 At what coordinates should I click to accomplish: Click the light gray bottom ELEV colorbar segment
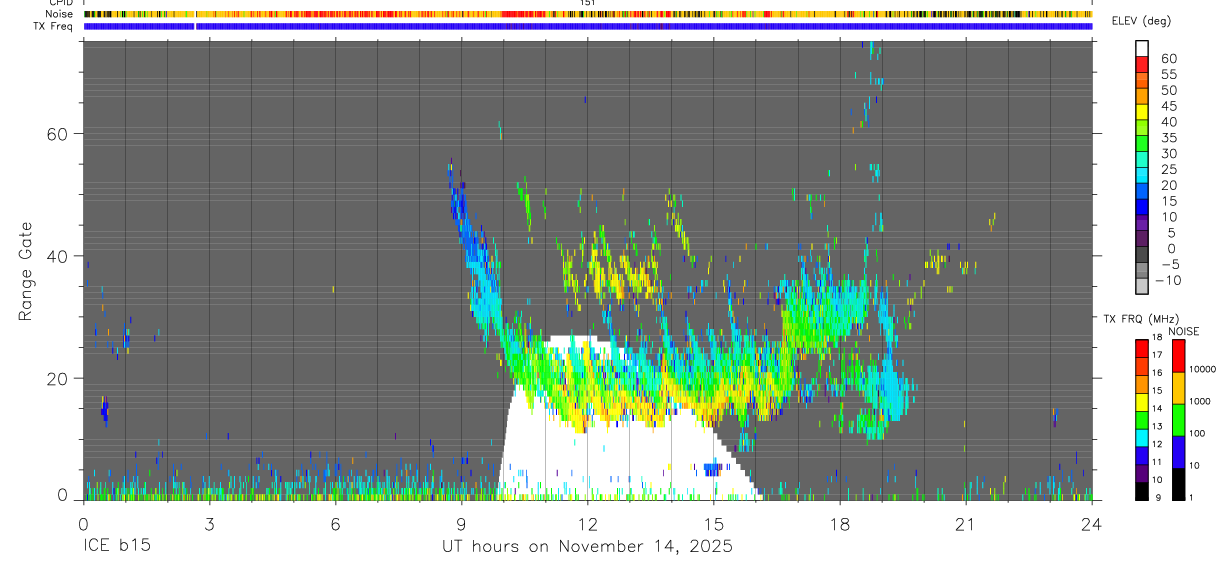coord(1142,287)
